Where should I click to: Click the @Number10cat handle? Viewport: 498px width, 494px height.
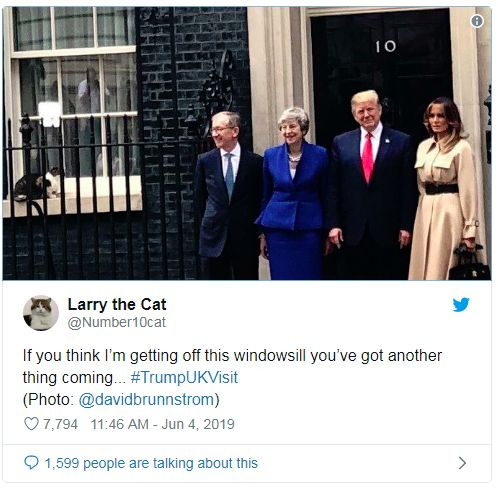(x=116, y=322)
